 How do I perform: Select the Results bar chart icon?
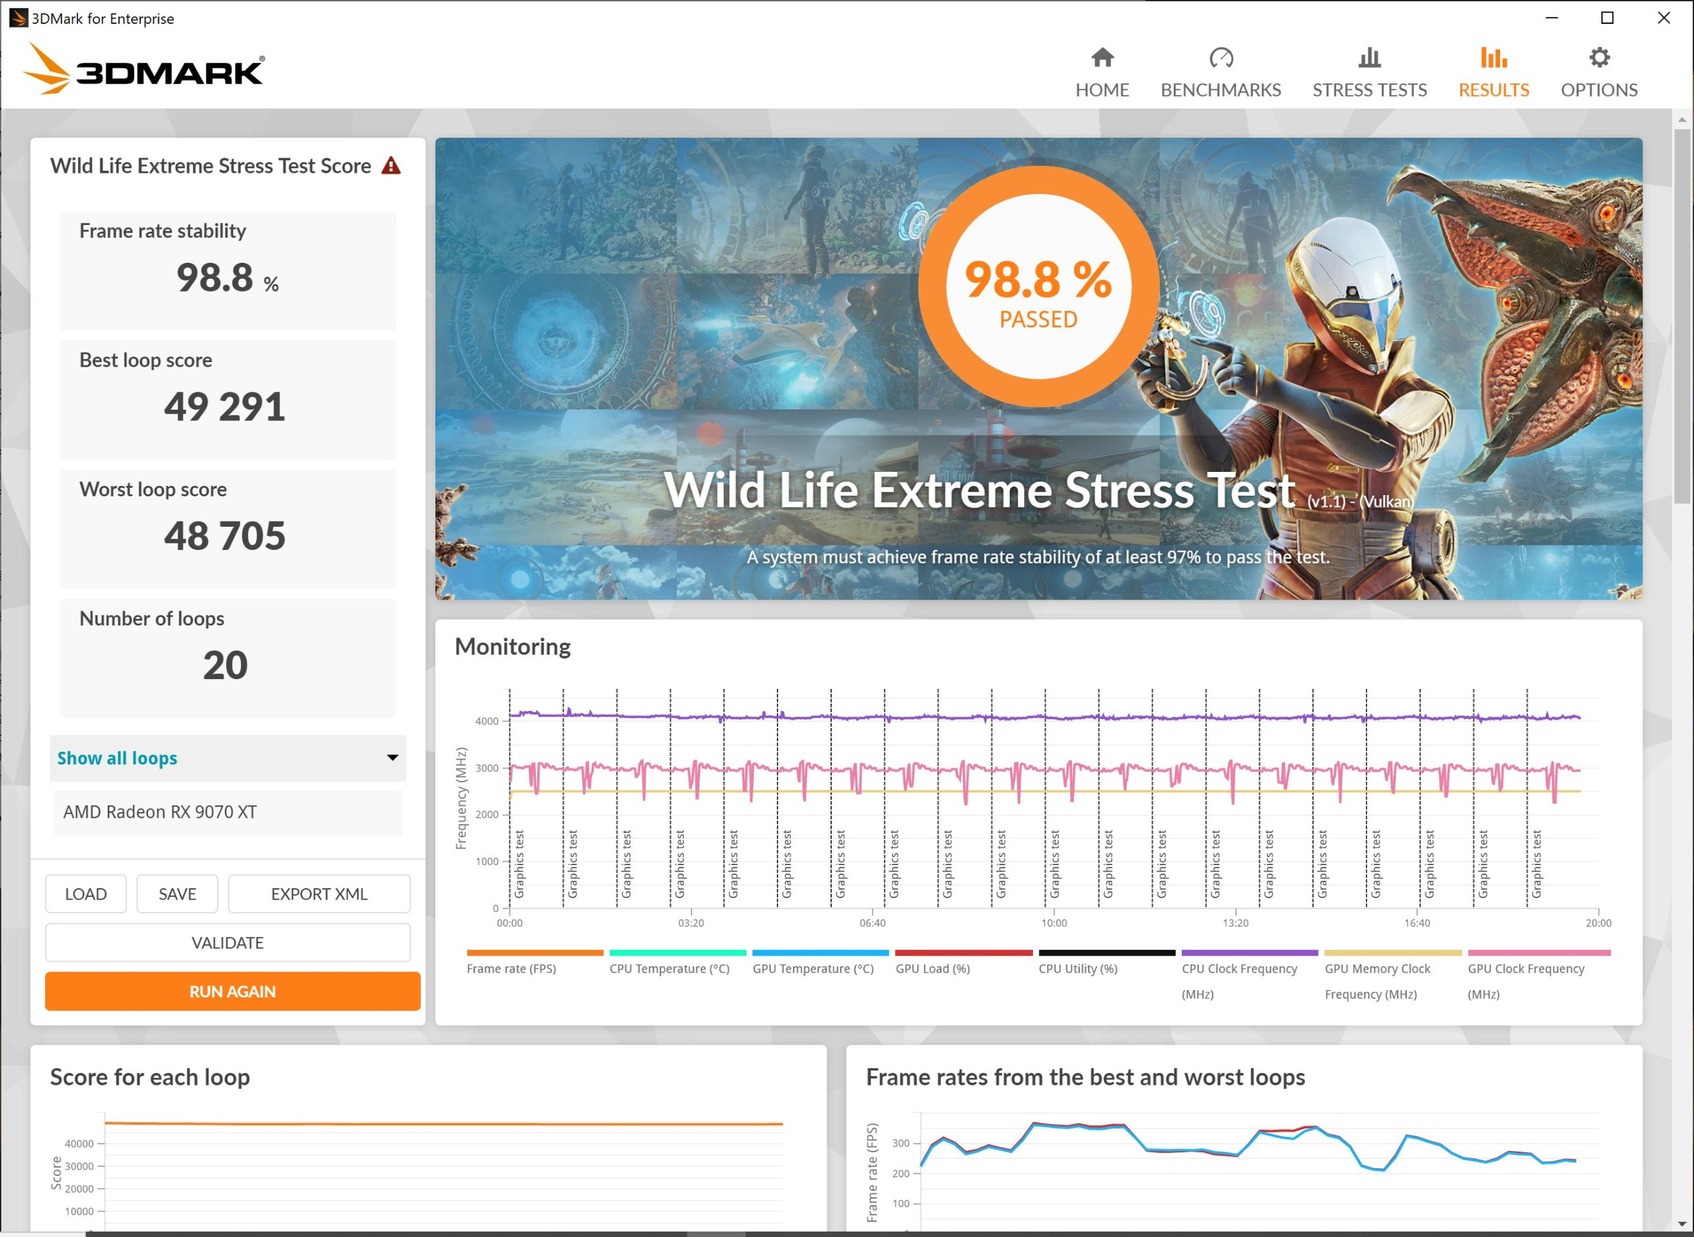(1494, 57)
